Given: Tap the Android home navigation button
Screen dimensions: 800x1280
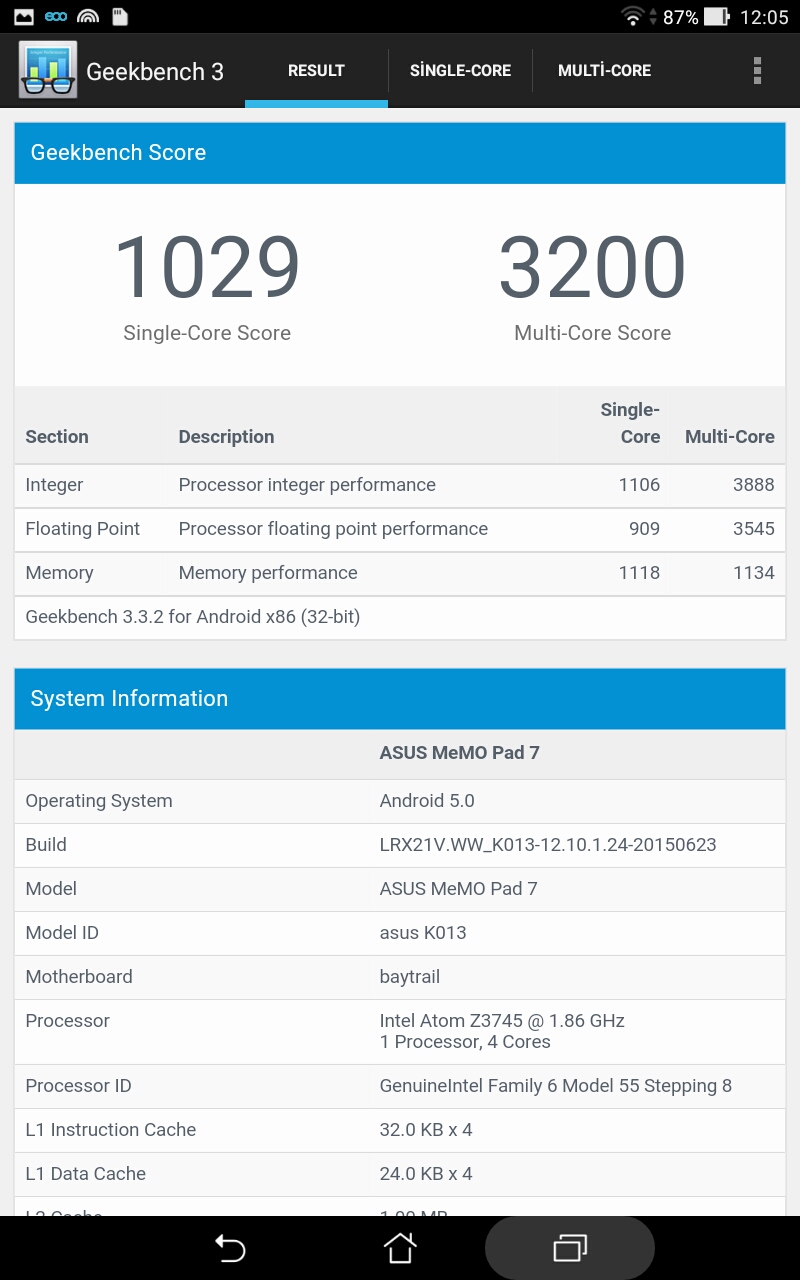Looking at the screenshot, I should click(x=400, y=1248).
